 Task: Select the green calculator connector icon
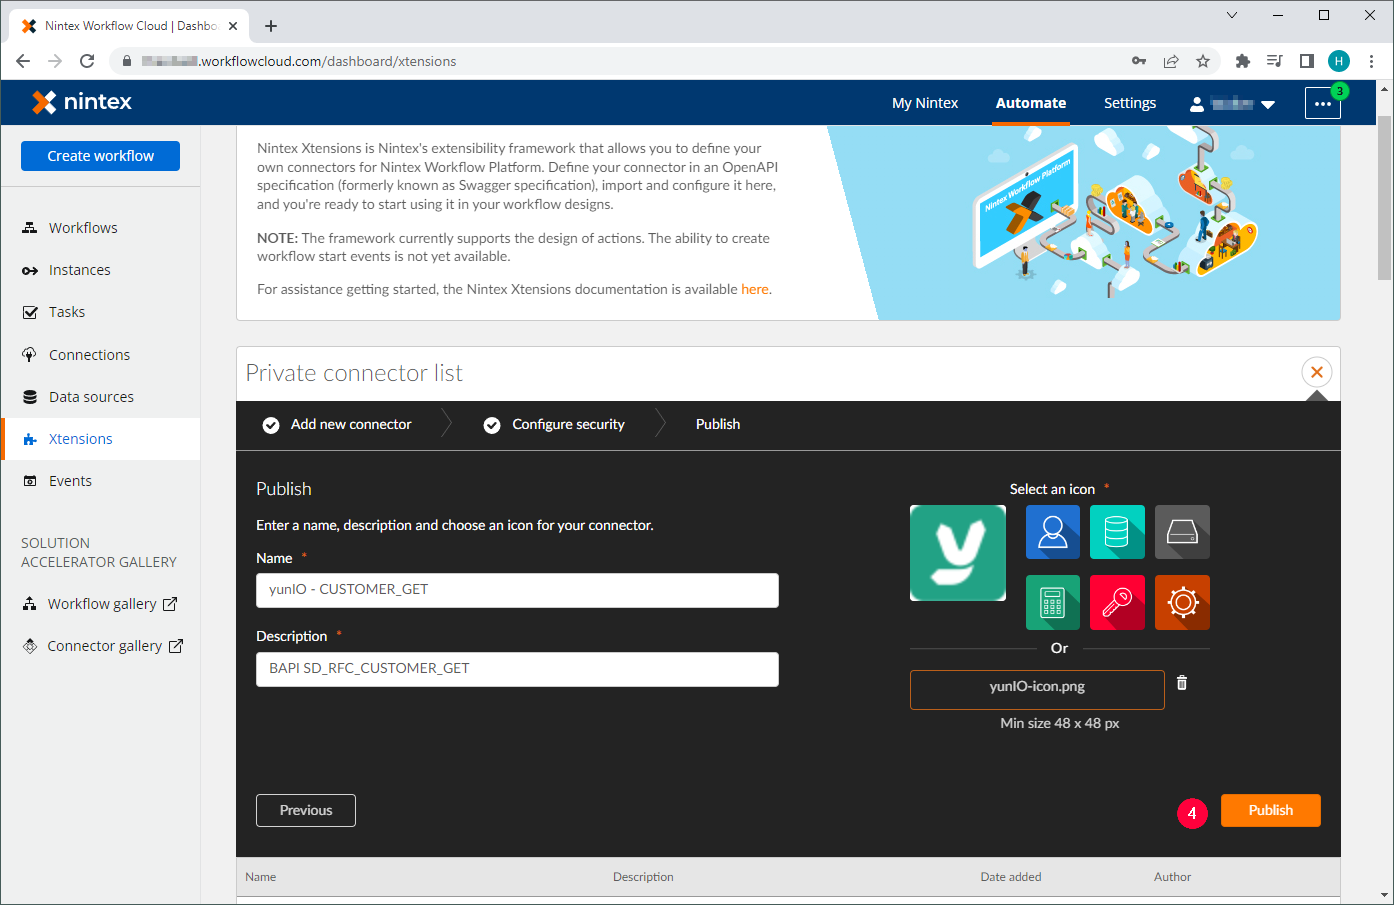(1052, 602)
